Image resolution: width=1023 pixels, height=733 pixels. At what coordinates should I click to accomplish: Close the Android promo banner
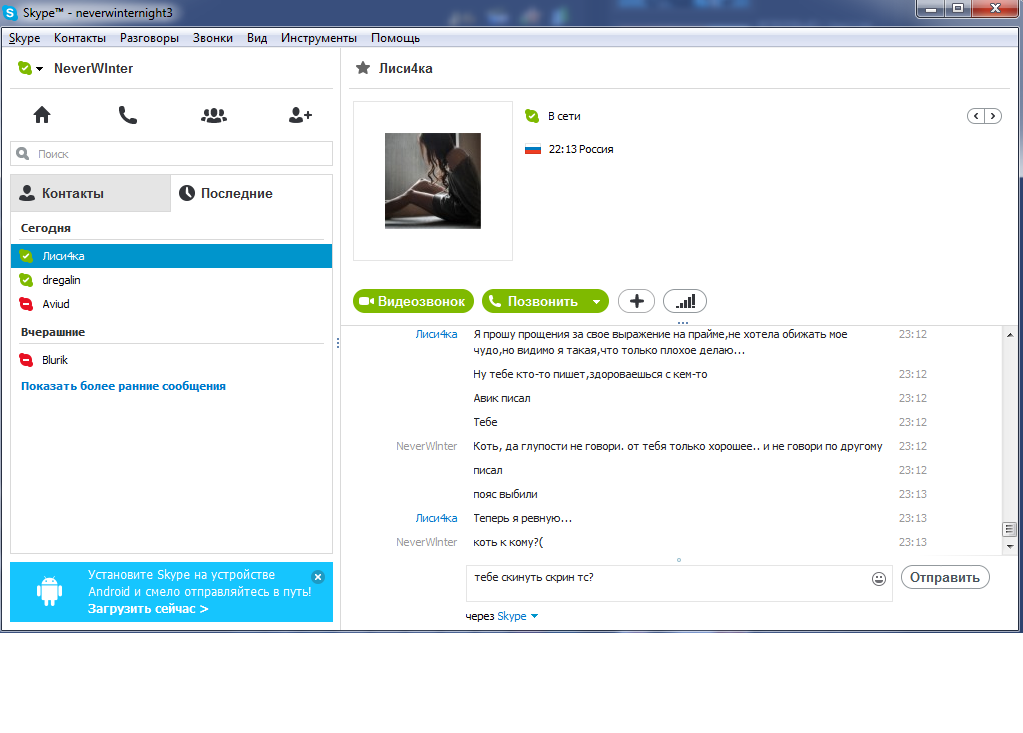pyautogui.click(x=318, y=576)
